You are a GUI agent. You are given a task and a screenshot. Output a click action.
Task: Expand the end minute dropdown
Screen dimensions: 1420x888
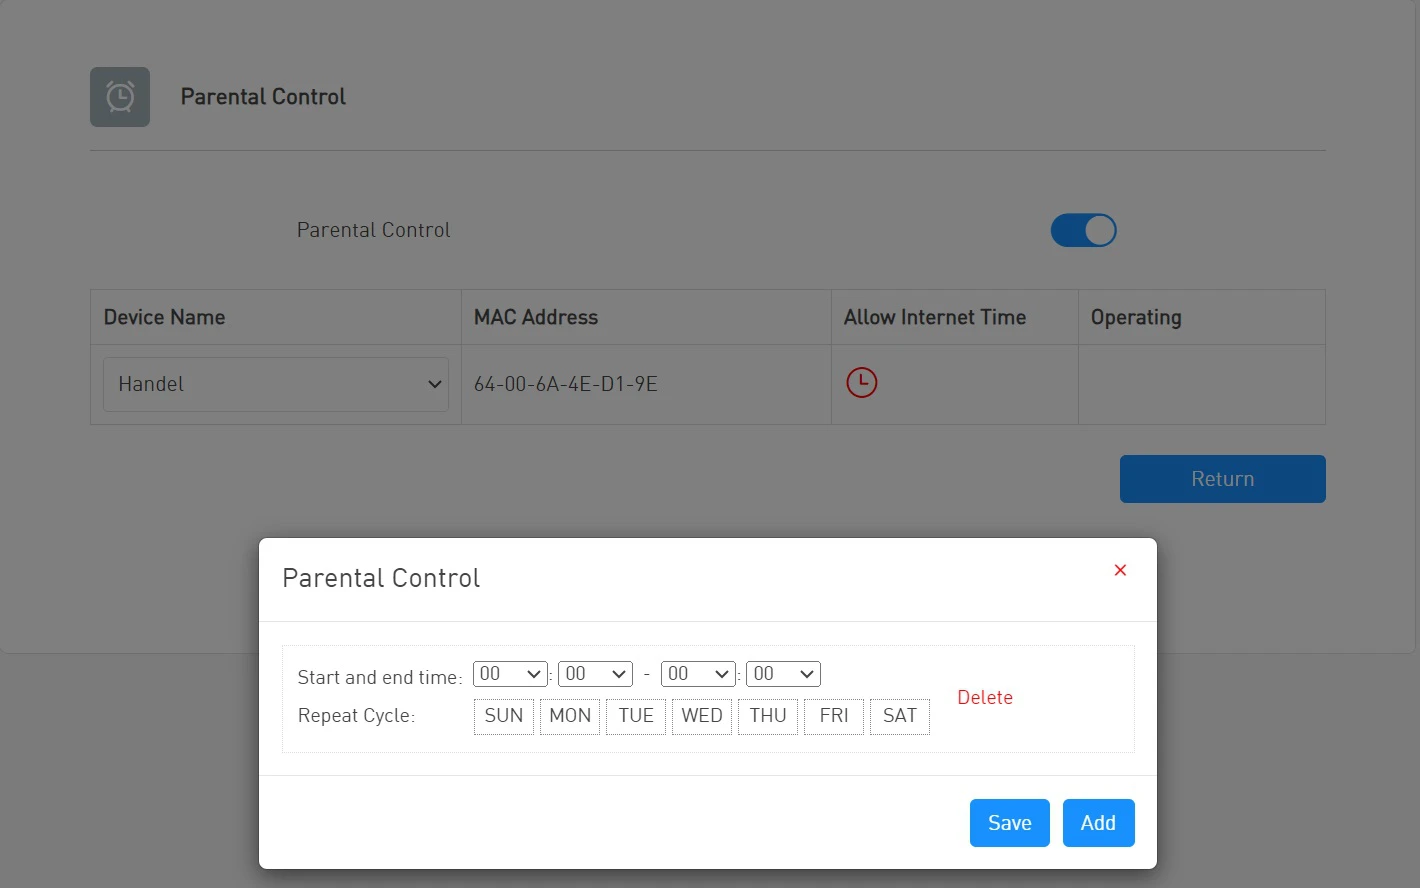click(783, 674)
